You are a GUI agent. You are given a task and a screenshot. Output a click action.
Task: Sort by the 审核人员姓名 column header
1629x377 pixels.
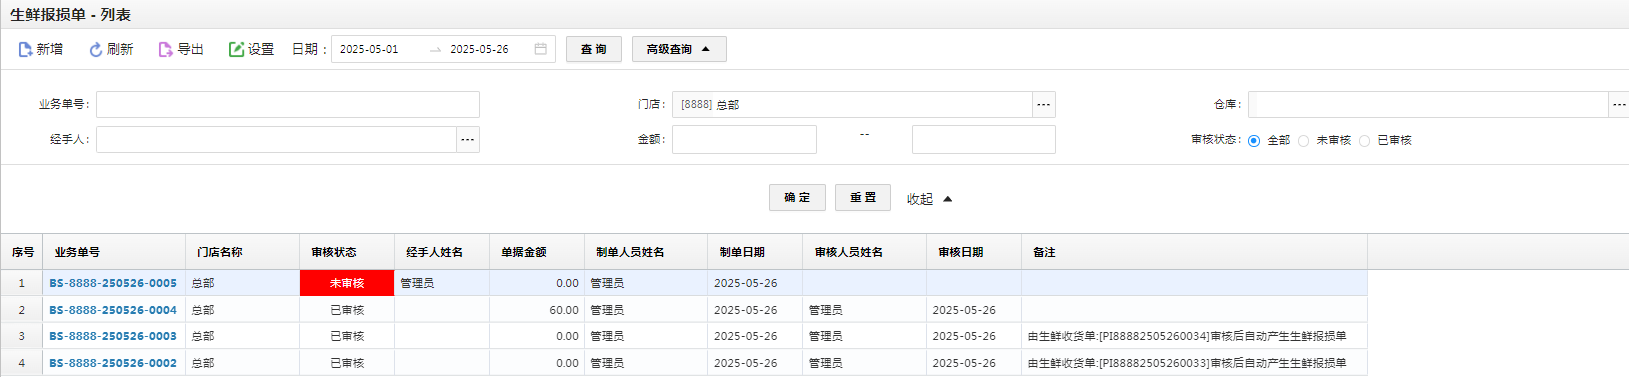coord(865,252)
